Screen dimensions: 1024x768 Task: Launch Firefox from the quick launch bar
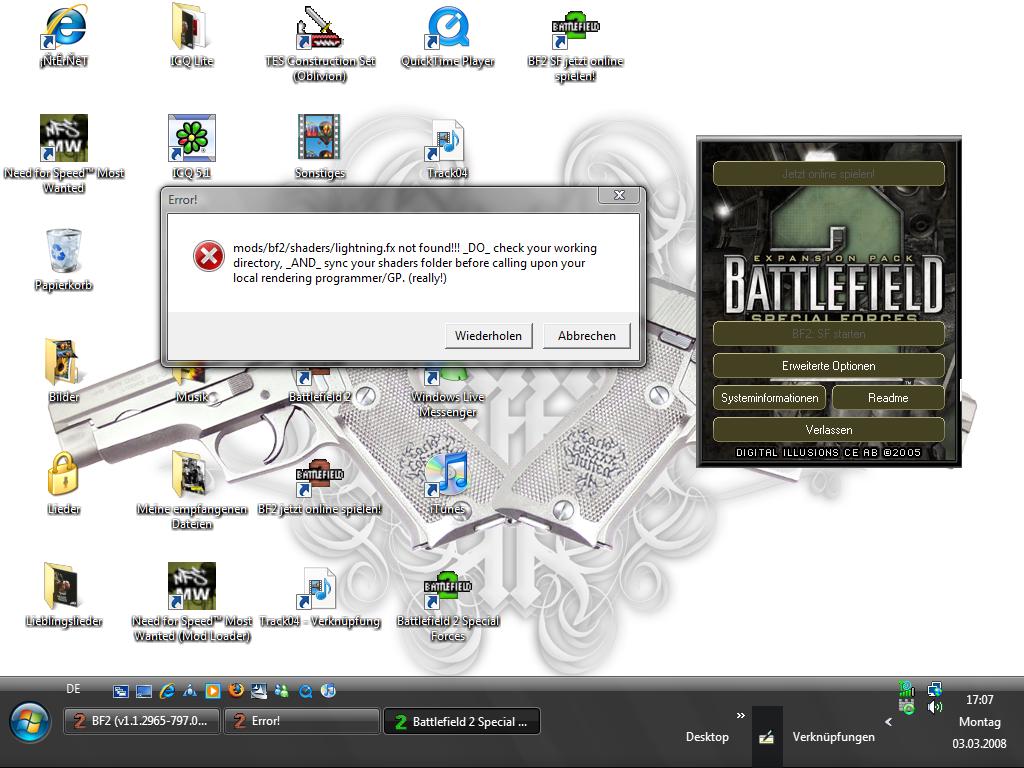pyautogui.click(x=236, y=690)
